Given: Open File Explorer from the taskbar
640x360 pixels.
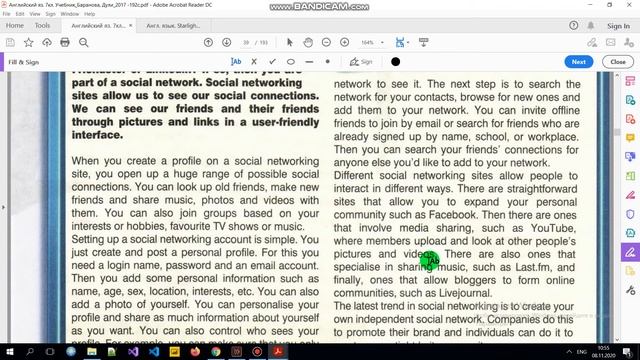Looking at the screenshot, I should tap(92, 351).
